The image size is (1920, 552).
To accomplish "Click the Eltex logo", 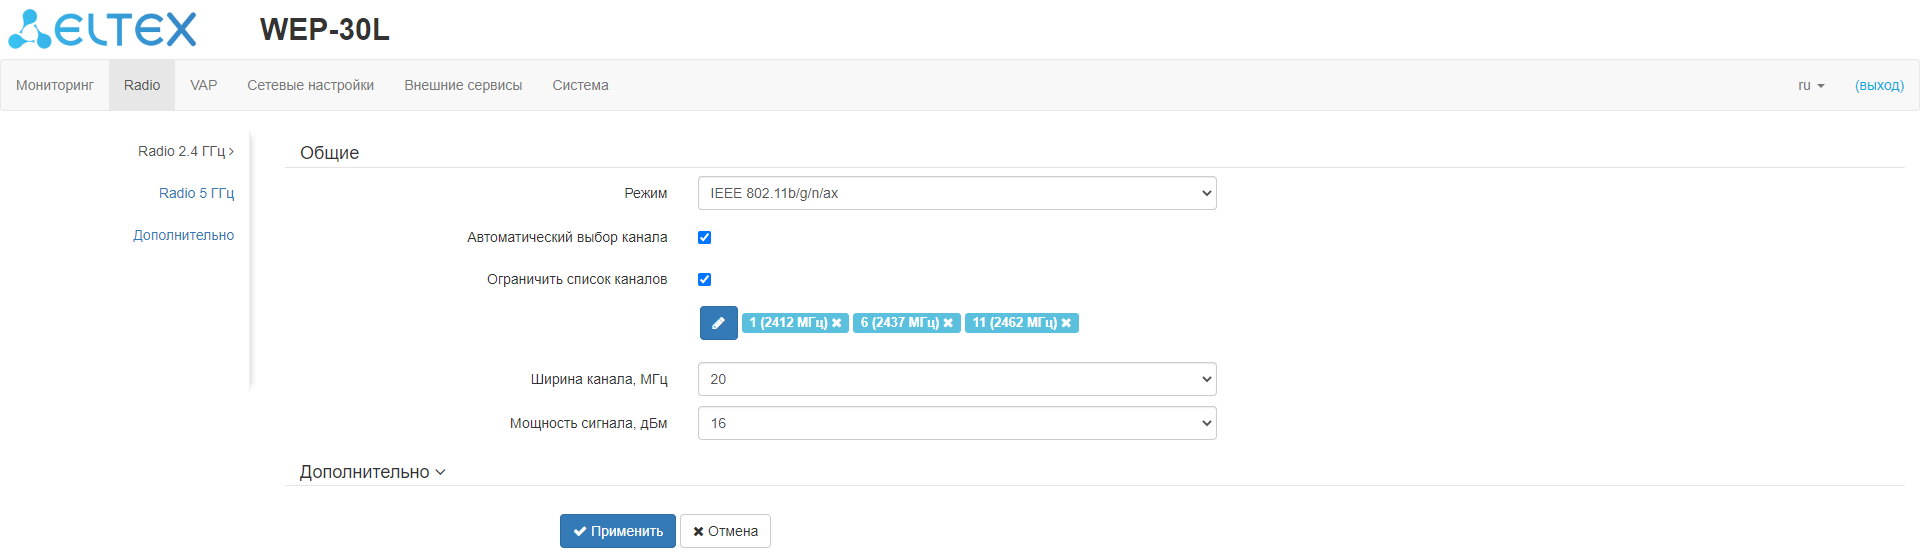I will (102, 29).
